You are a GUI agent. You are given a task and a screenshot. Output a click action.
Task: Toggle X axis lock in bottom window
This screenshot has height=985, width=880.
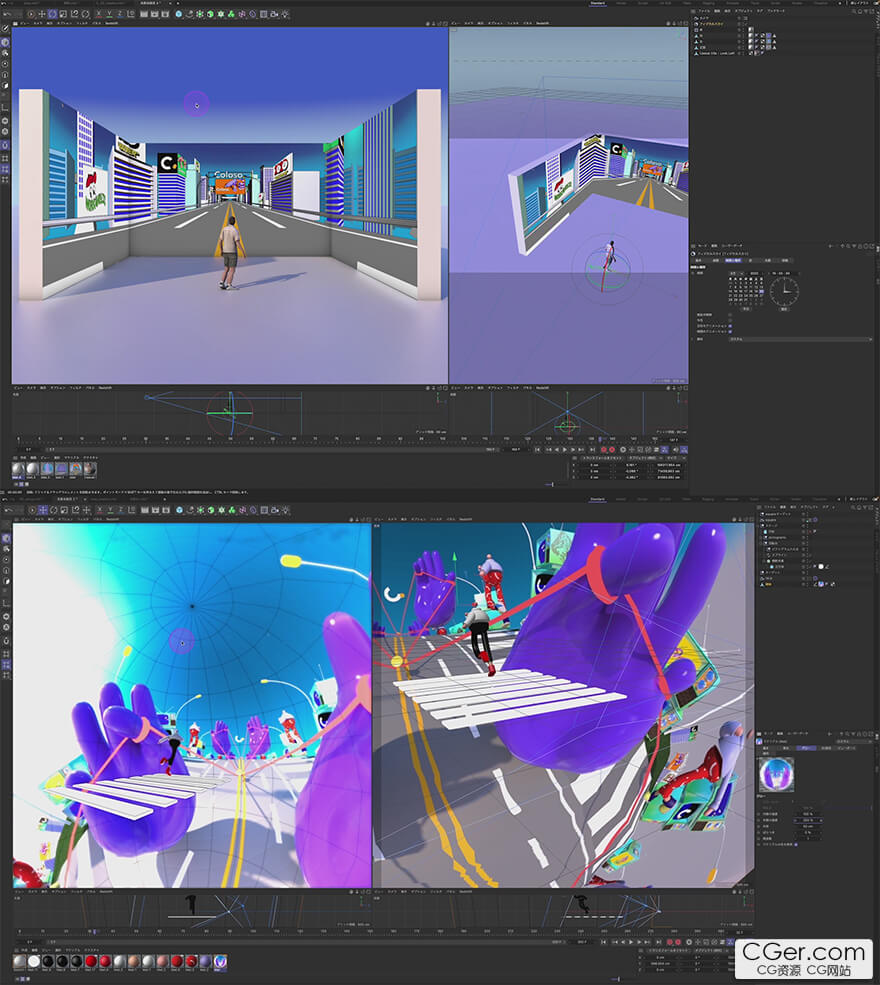pyautogui.click(x=99, y=509)
